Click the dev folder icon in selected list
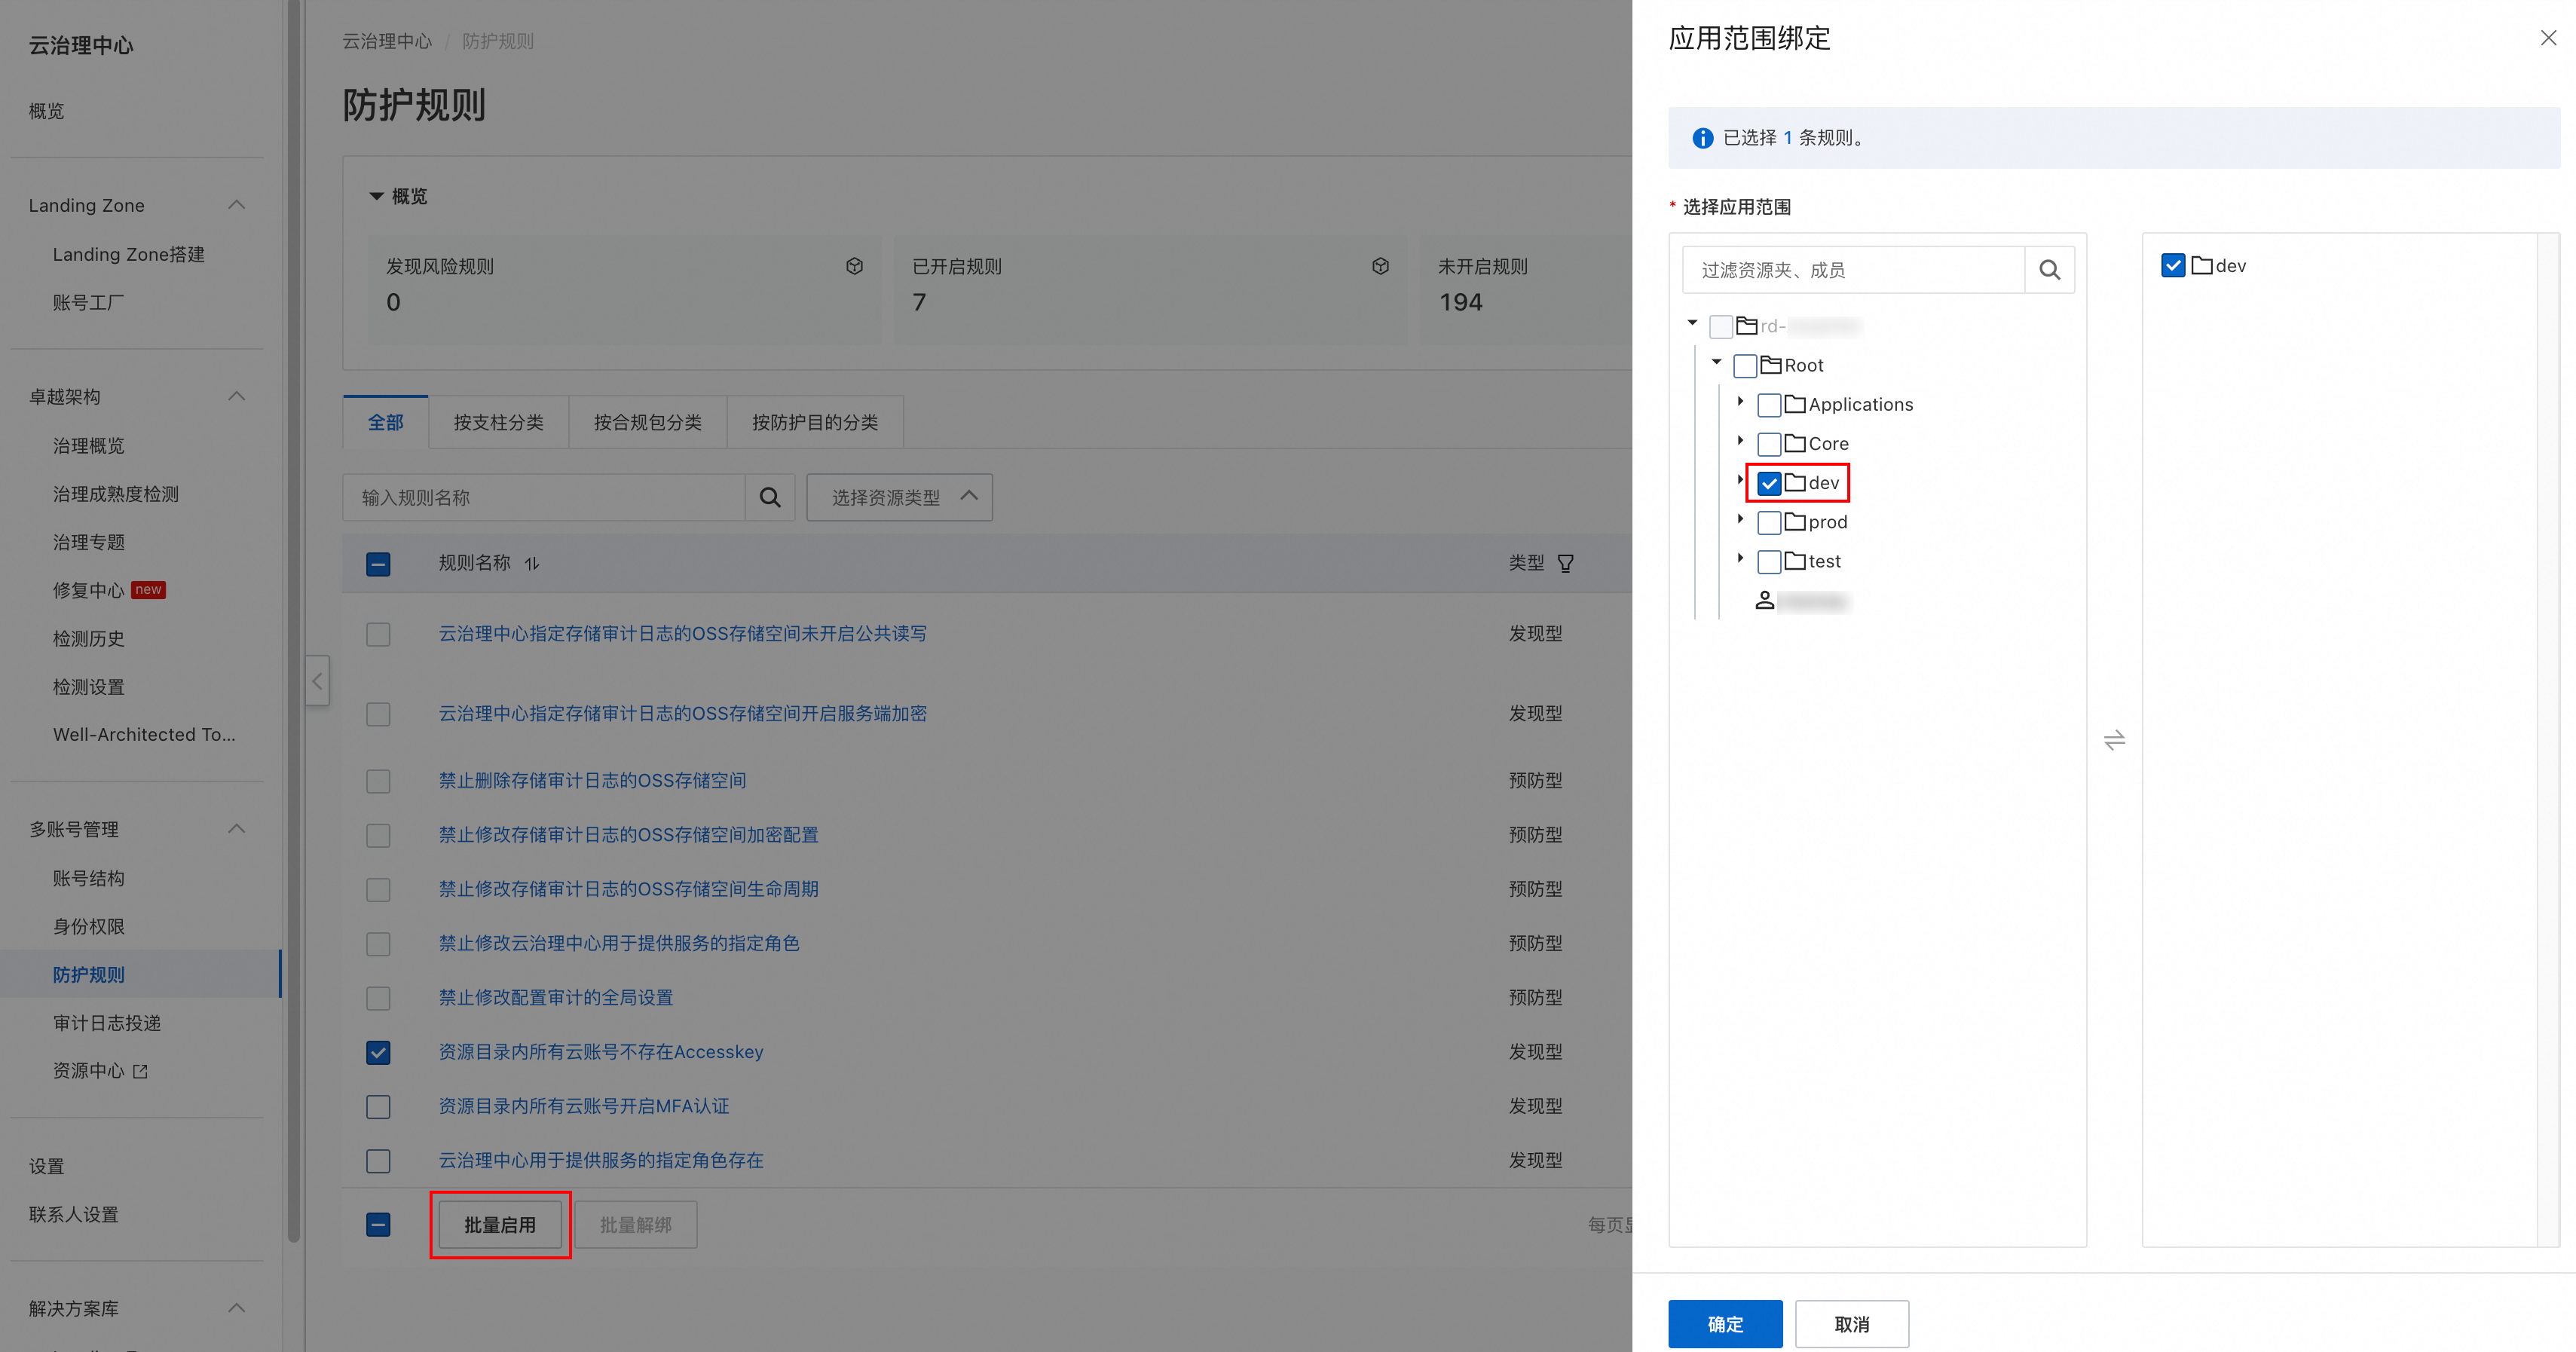Screen dimensions: 2576x1352 [2202, 265]
